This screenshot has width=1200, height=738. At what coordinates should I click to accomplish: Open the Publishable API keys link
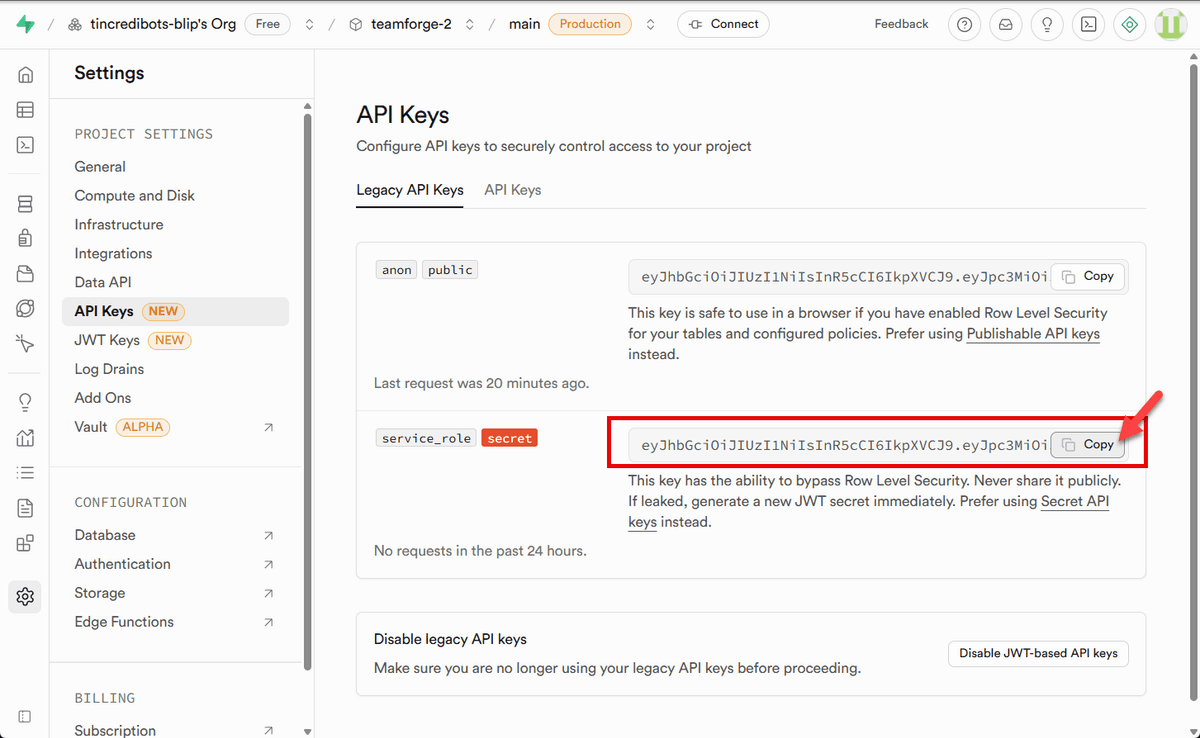[1033, 333]
